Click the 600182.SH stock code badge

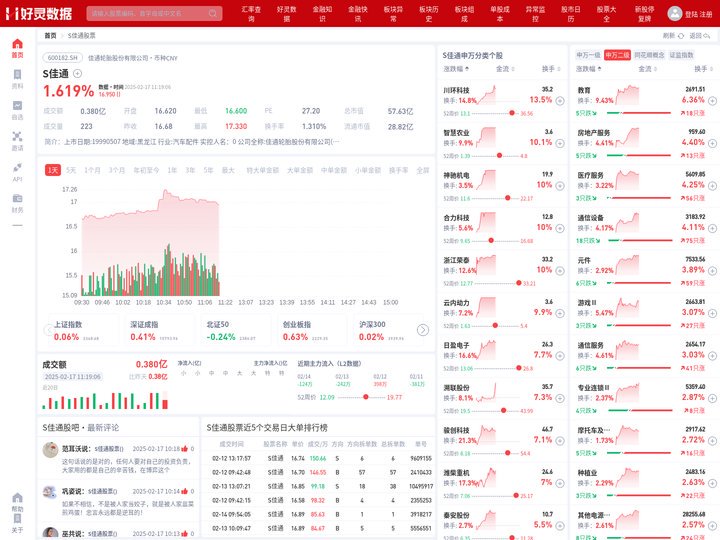62,58
